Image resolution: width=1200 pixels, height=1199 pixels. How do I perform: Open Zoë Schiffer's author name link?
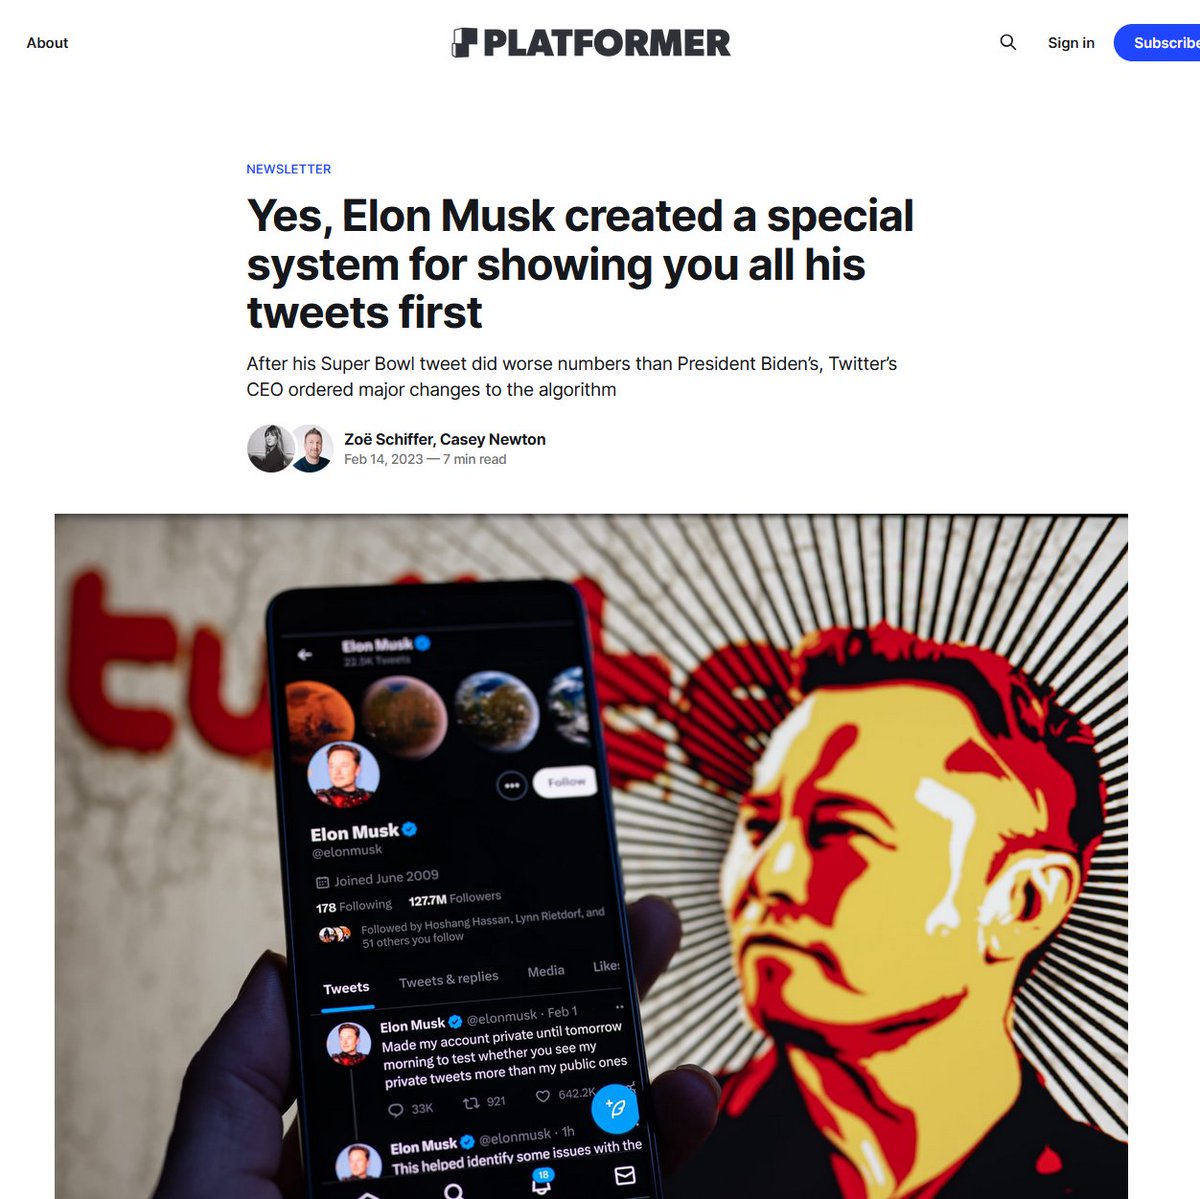tap(388, 439)
